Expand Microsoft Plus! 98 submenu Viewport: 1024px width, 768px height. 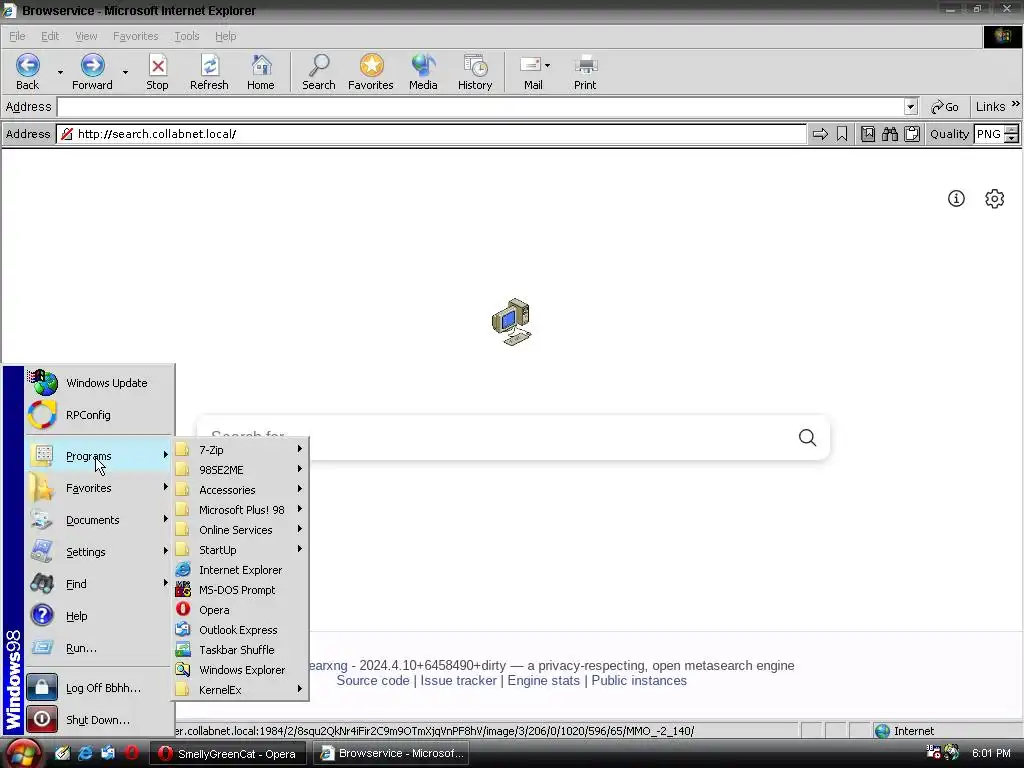point(240,510)
